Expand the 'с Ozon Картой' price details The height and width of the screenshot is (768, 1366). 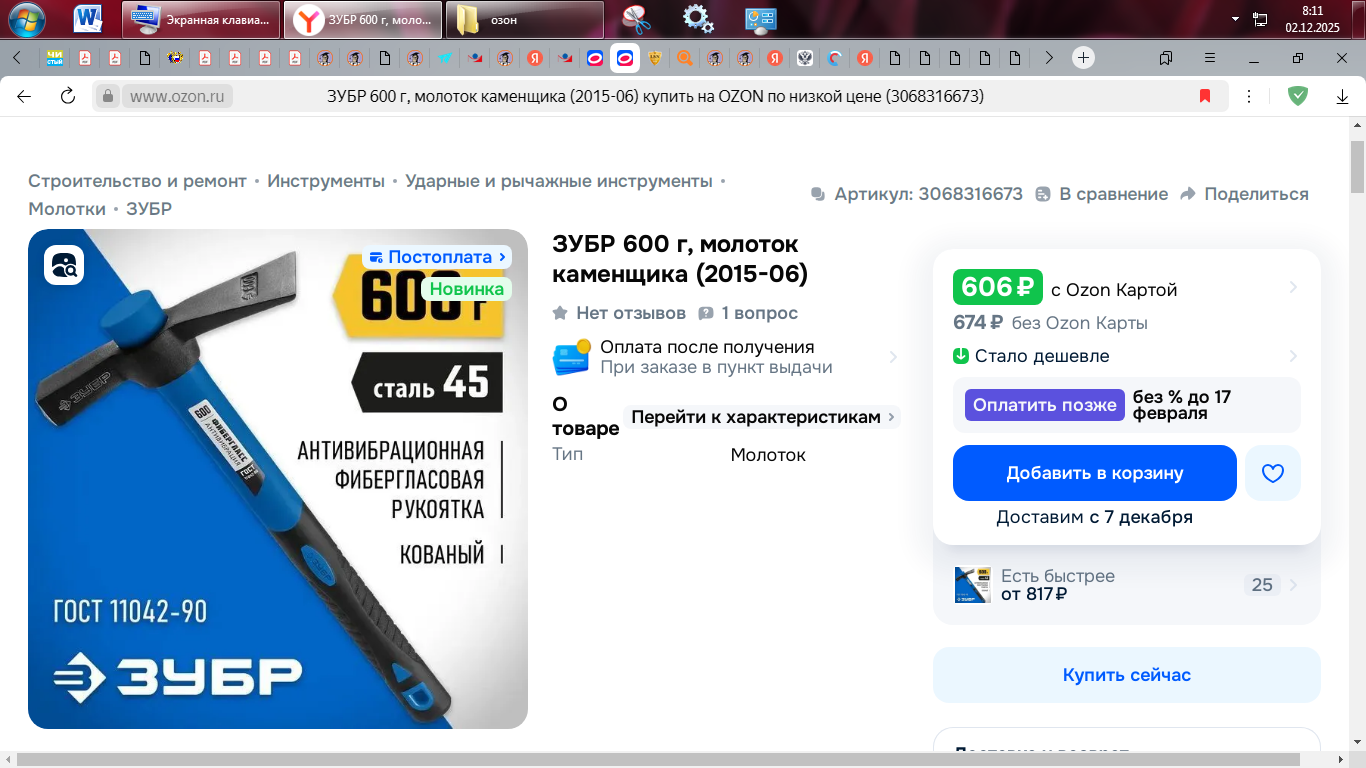click(x=1293, y=288)
